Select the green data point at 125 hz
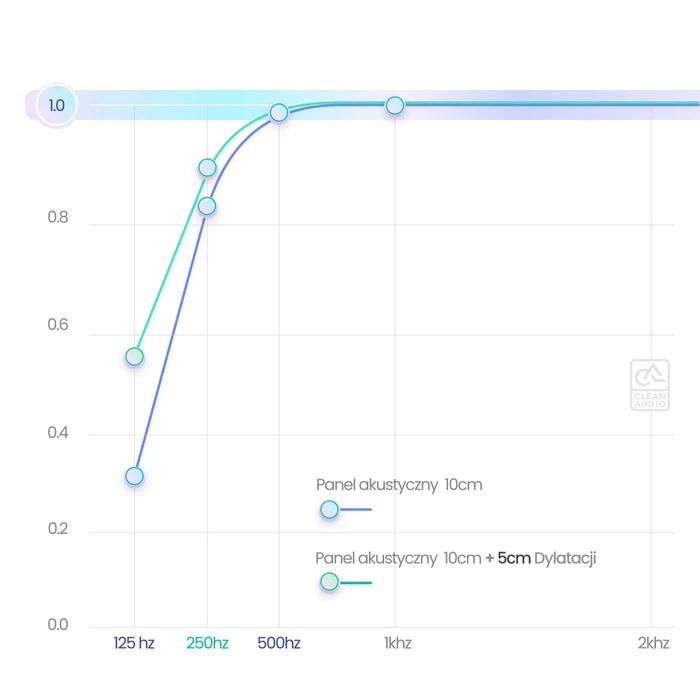The image size is (700, 700). 134,357
